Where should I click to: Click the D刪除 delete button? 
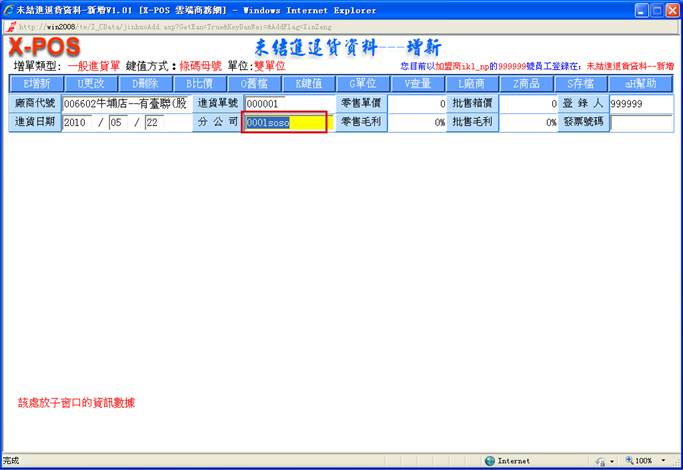(146, 84)
